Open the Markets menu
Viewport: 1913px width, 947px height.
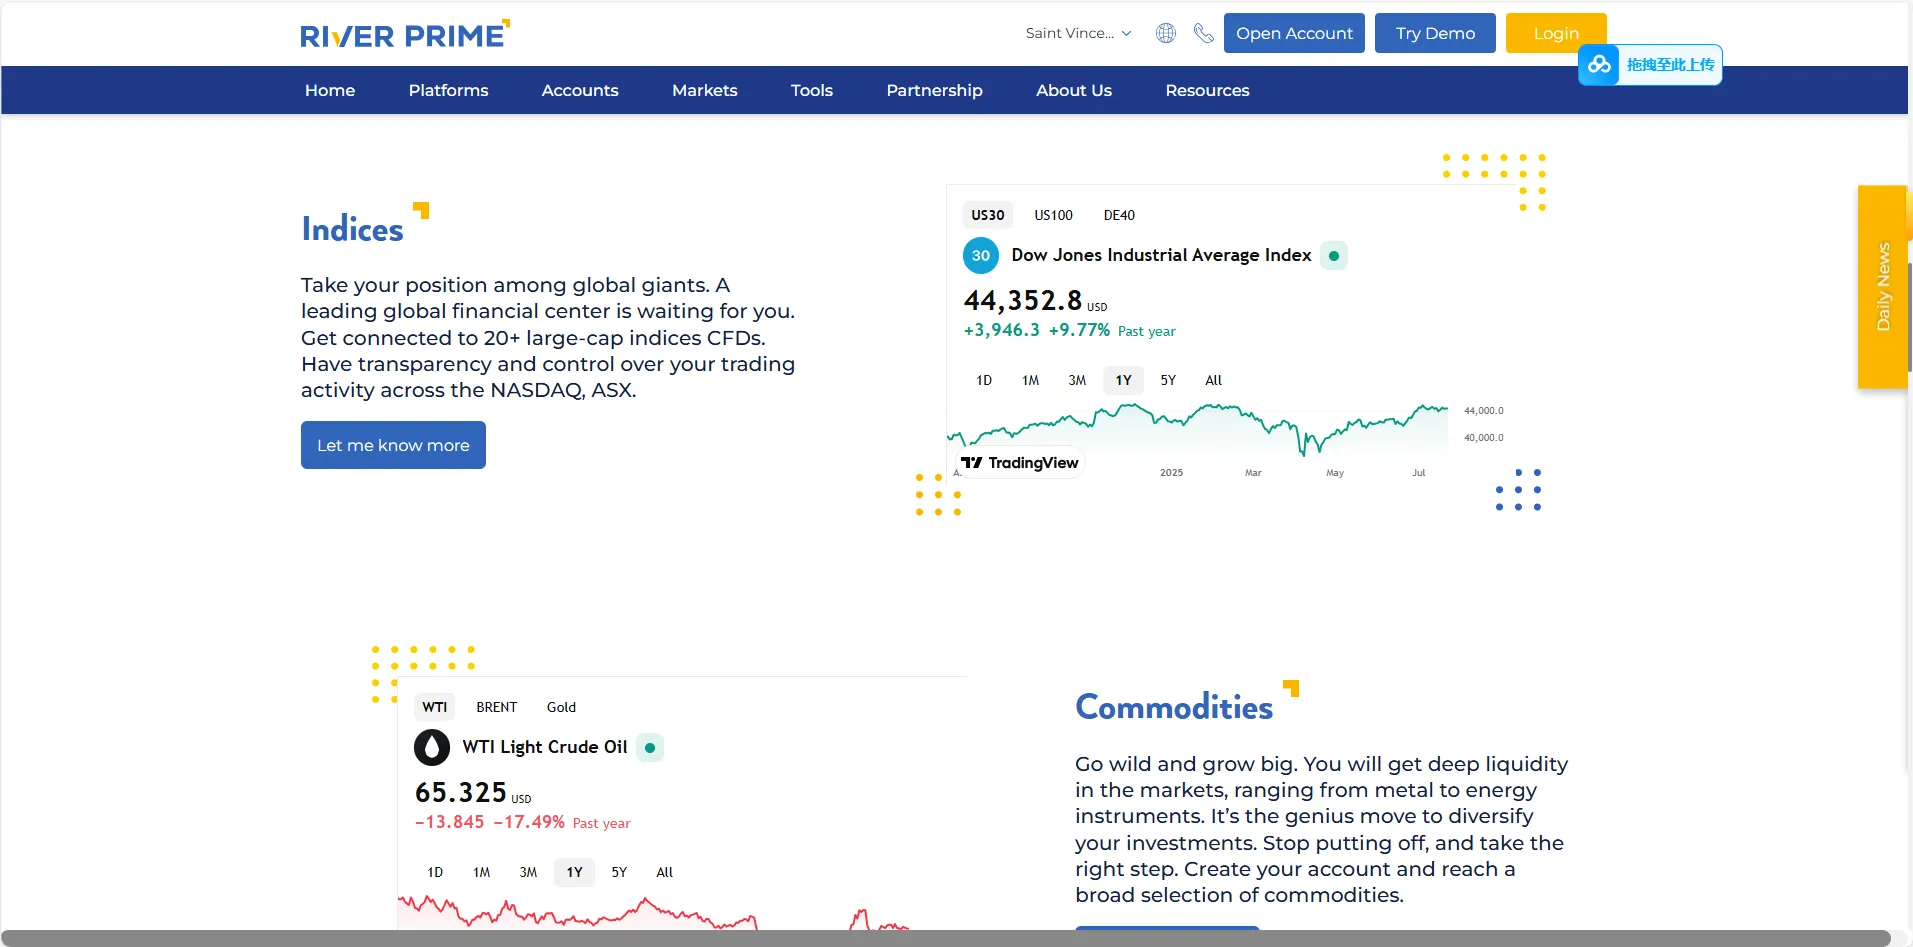pyautogui.click(x=705, y=90)
